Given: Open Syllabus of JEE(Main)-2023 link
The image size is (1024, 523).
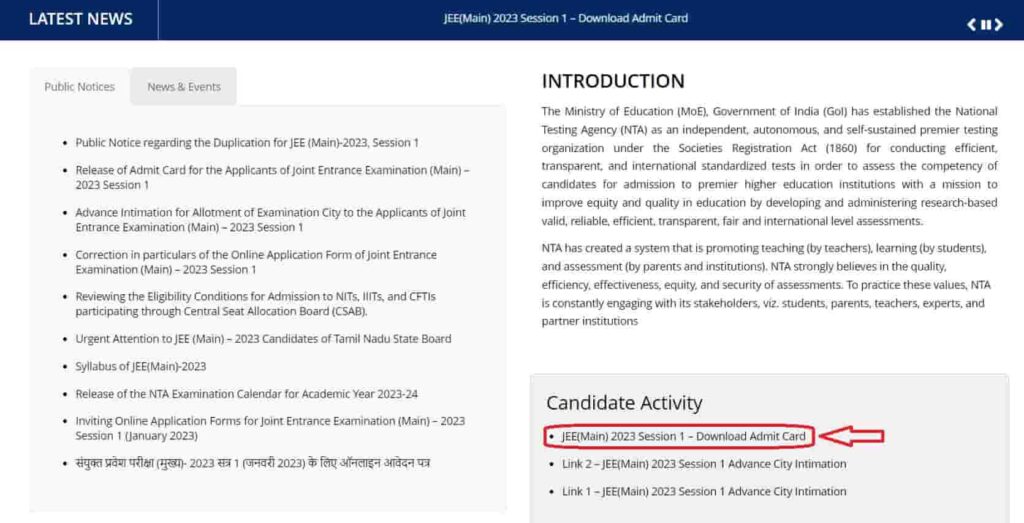Looking at the screenshot, I should click(x=140, y=366).
